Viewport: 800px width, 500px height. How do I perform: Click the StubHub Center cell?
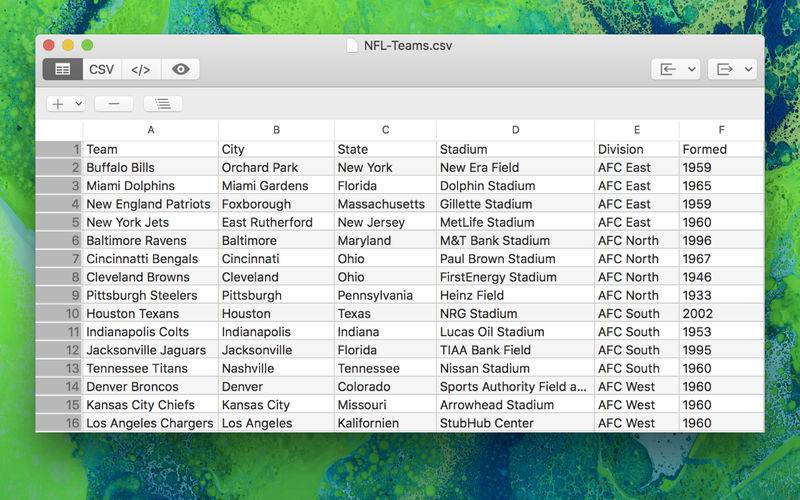(x=515, y=423)
